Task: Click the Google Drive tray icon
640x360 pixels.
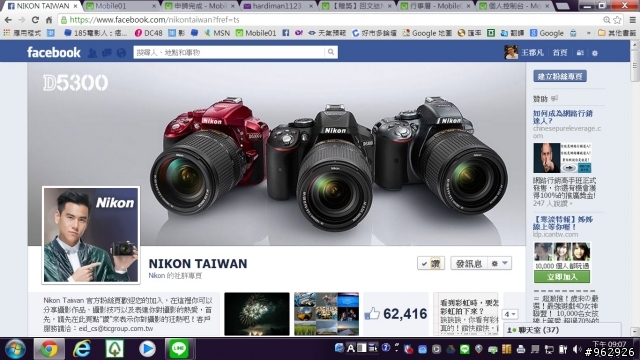Action: click(x=451, y=349)
